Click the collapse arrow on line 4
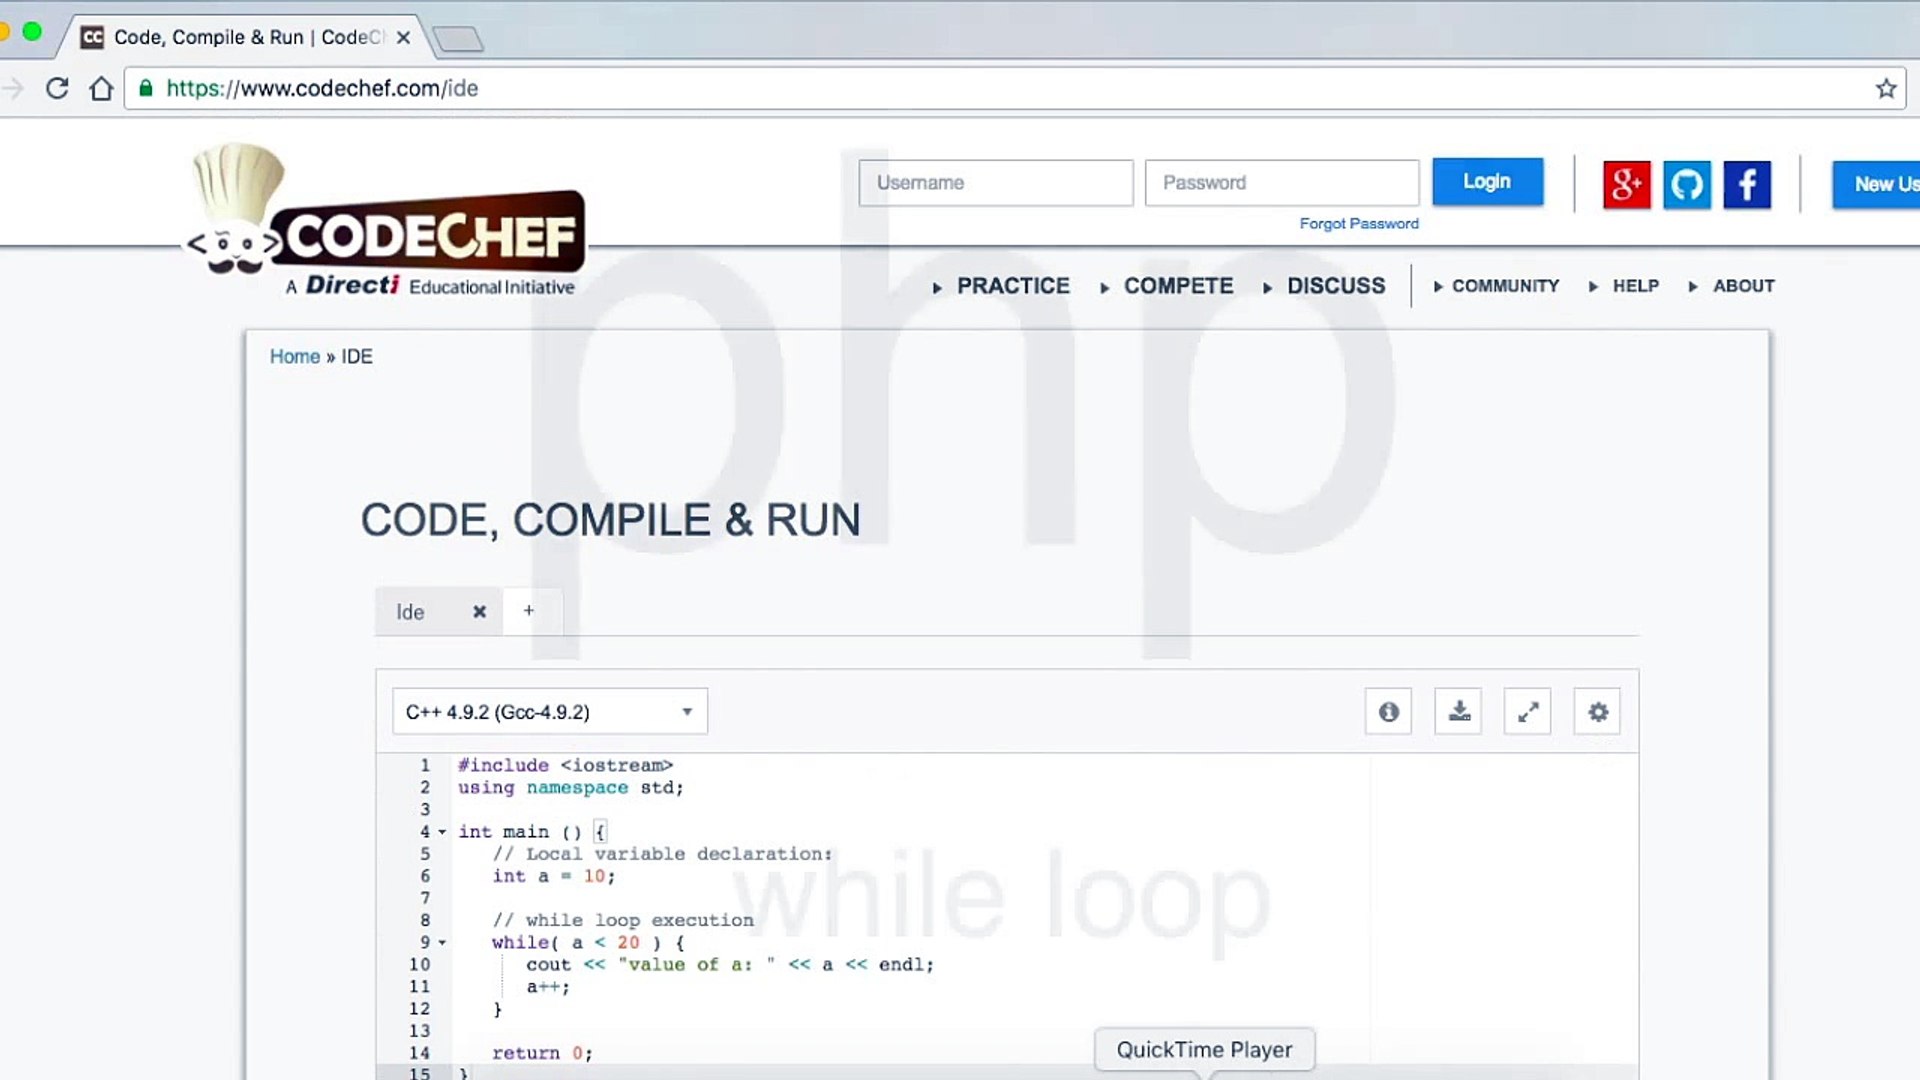The image size is (1920, 1080). pos(443,832)
